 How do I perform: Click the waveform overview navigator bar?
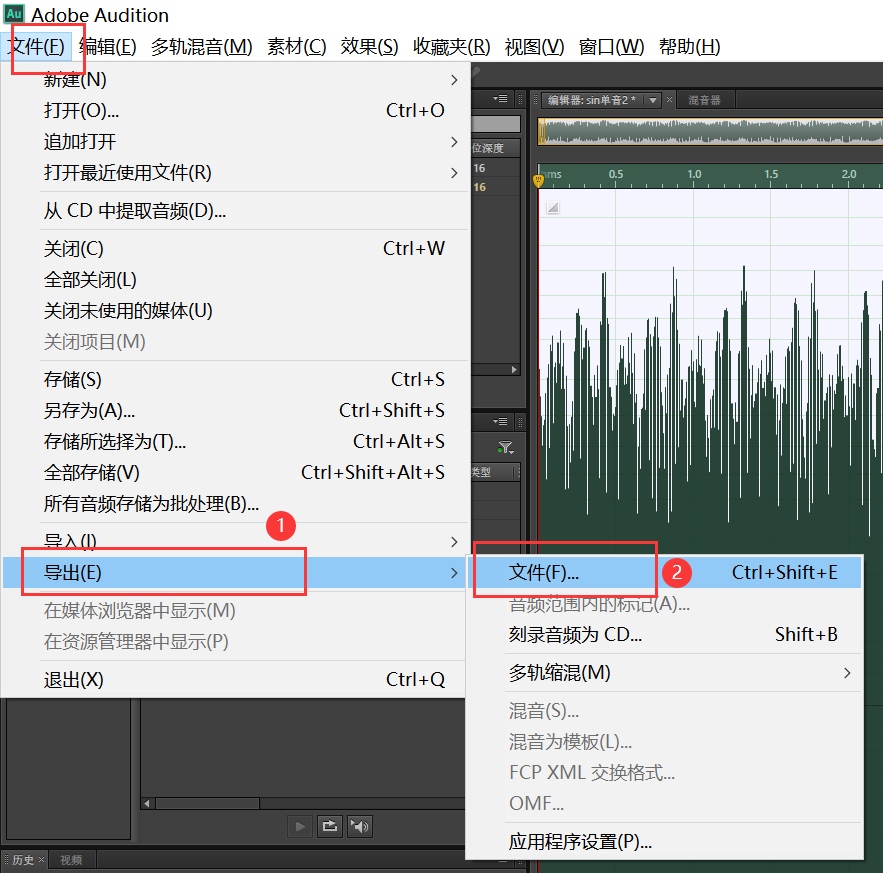pos(710,132)
